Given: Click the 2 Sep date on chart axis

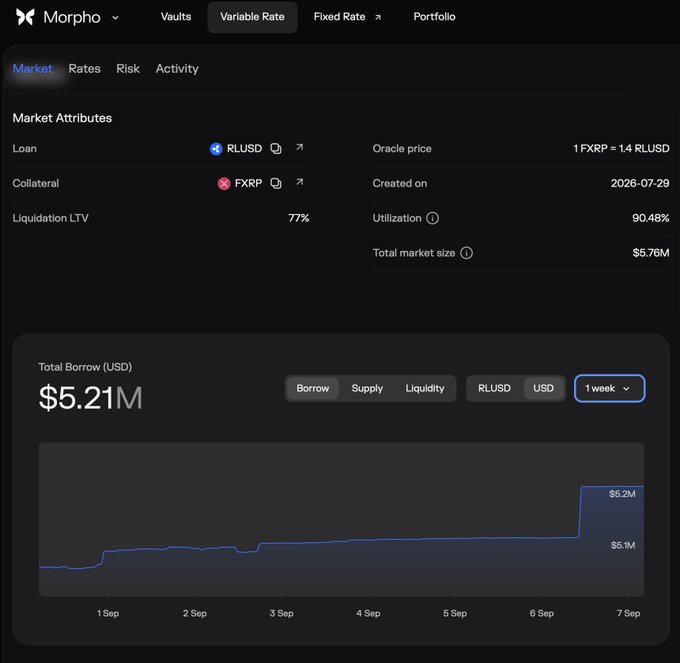Looking at the screenshot, I should coord(195,613).
